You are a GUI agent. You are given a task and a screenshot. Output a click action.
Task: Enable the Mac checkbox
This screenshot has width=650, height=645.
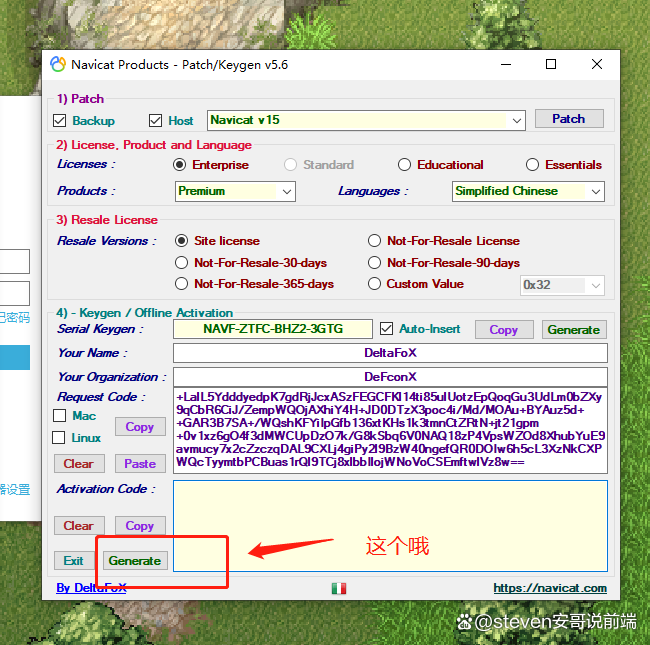(x=59, y=416)
